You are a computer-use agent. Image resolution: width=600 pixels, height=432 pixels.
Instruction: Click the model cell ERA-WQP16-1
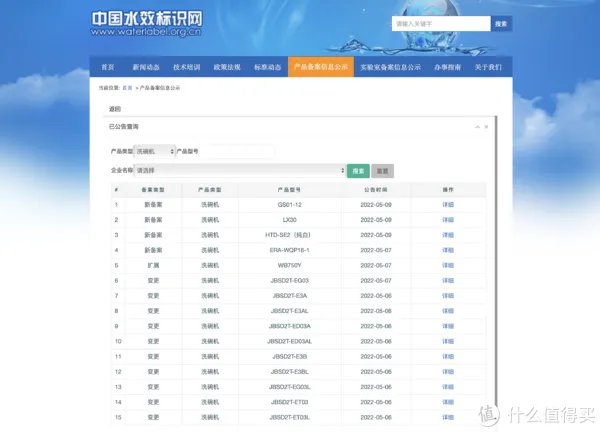coord(290,250)
